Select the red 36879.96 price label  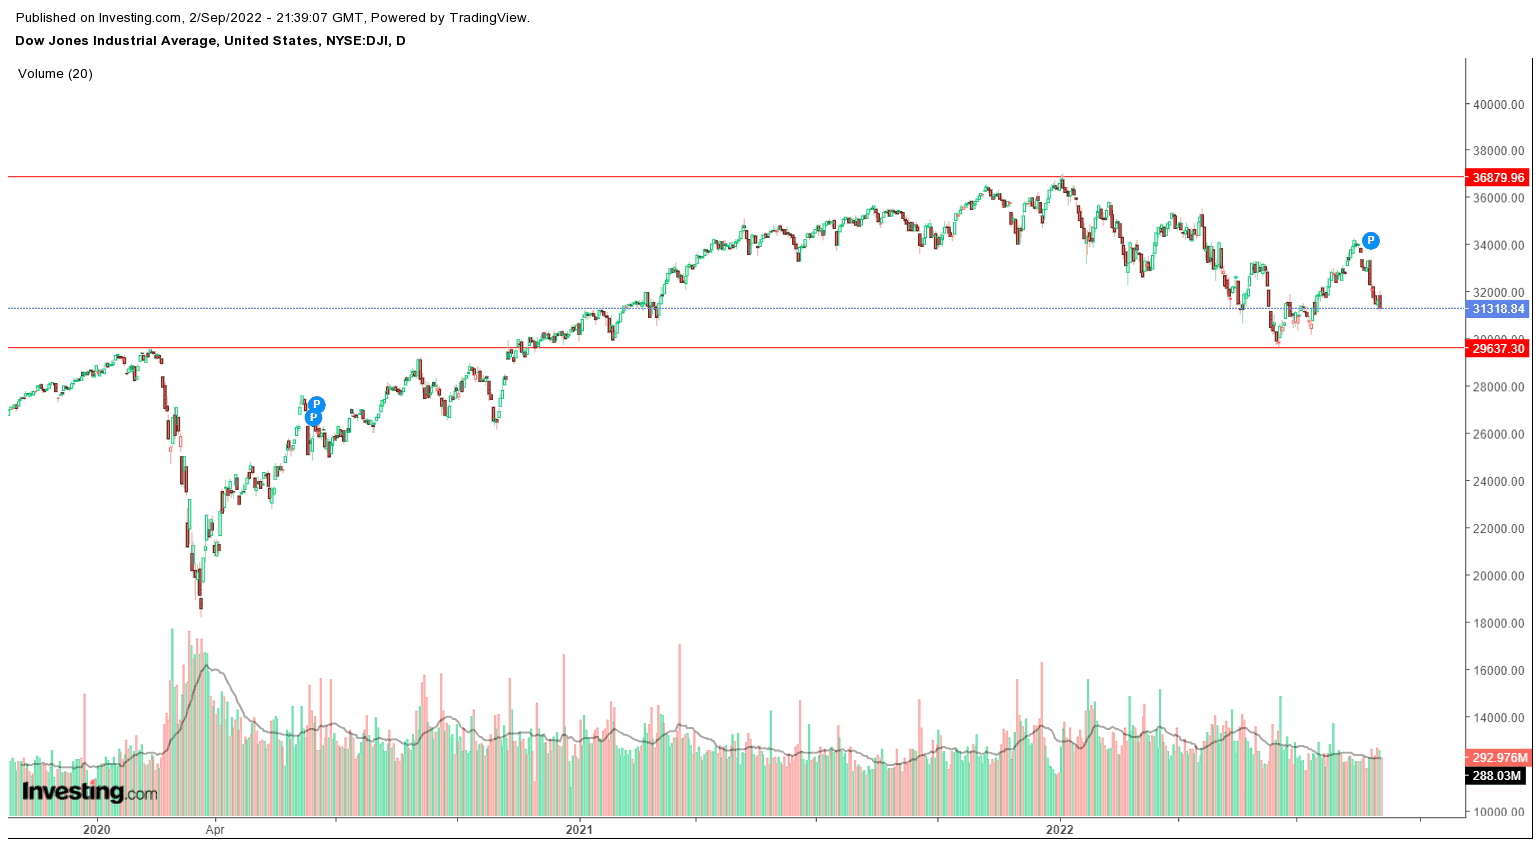(1498, 178)
